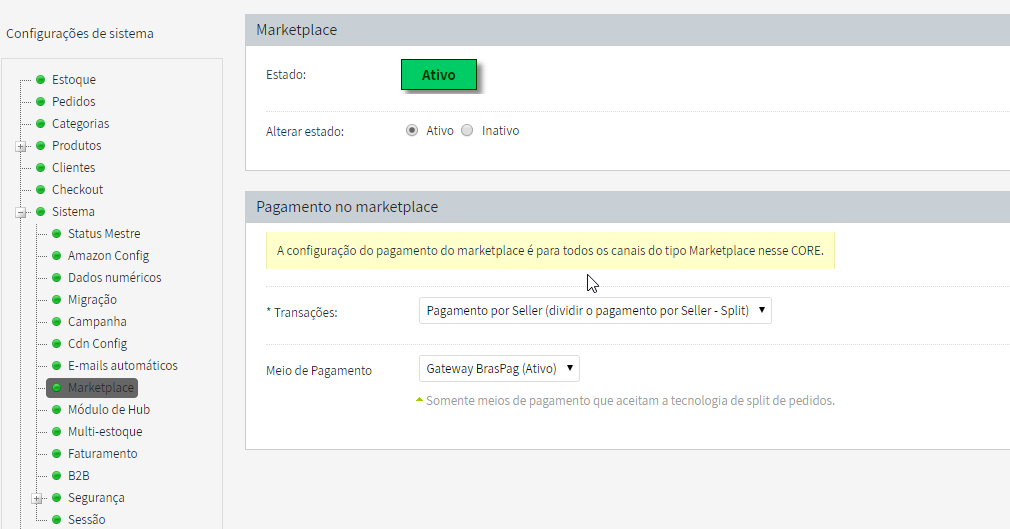
Task: Click the green status dot beside Clientes
Action: [x=41, y=168]
